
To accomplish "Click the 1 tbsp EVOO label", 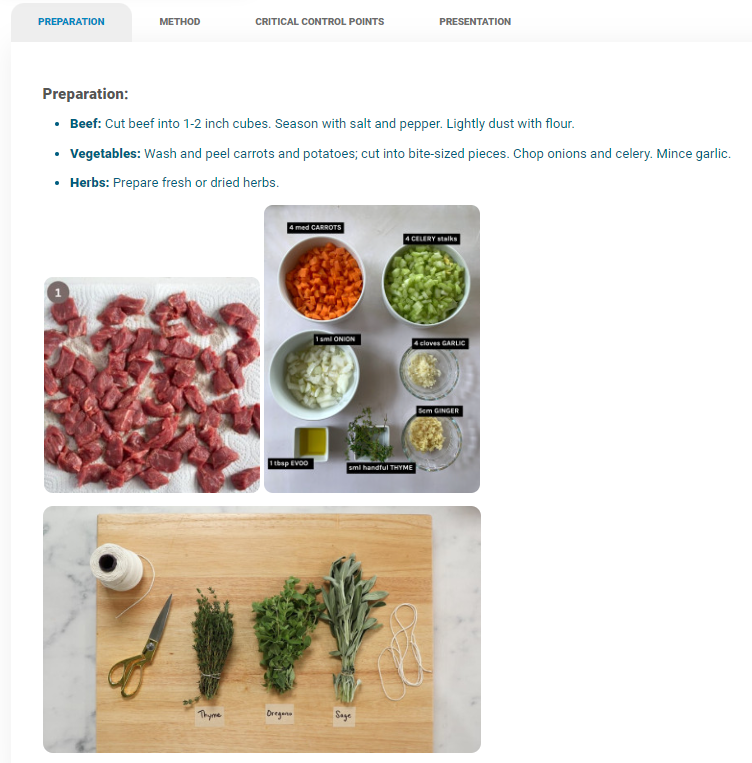I will 291,463.
